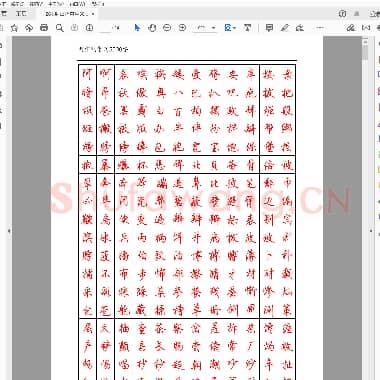The image size is (380, 380).
Task: Click the character 兵 in the table
Action: click(123, 238)
